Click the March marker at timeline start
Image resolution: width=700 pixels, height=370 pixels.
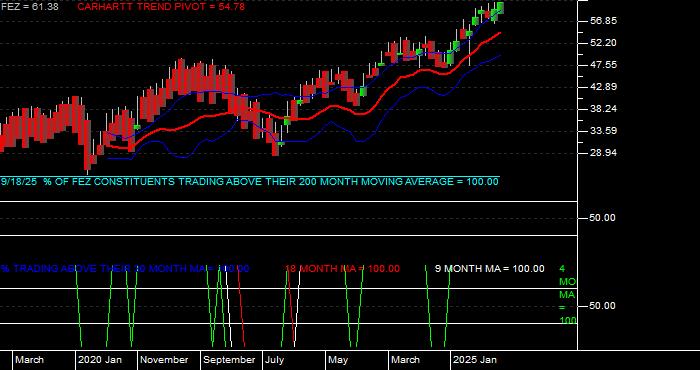(x=29, y=360)
